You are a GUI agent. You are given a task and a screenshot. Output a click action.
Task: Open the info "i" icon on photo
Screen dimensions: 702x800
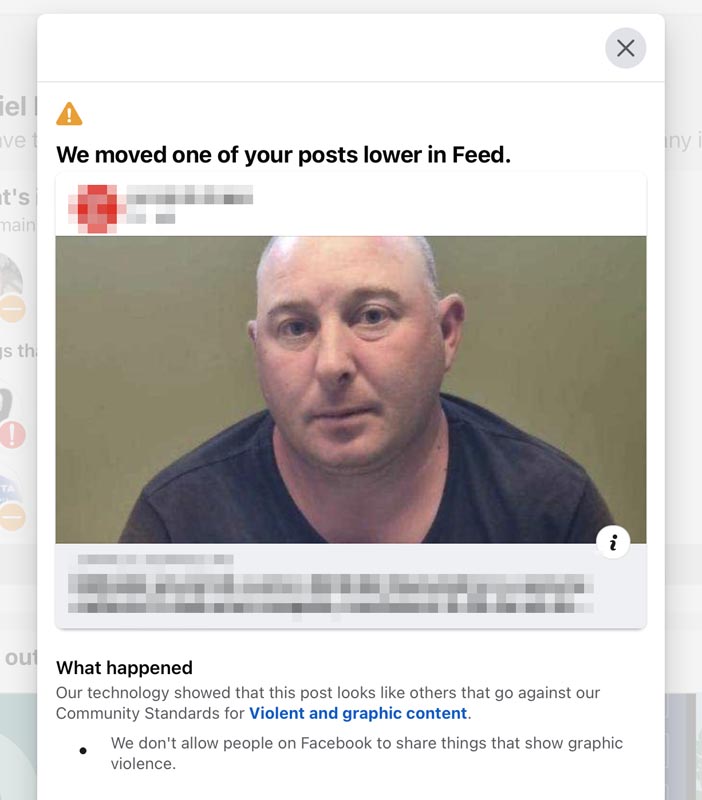[x=613, y=542]
